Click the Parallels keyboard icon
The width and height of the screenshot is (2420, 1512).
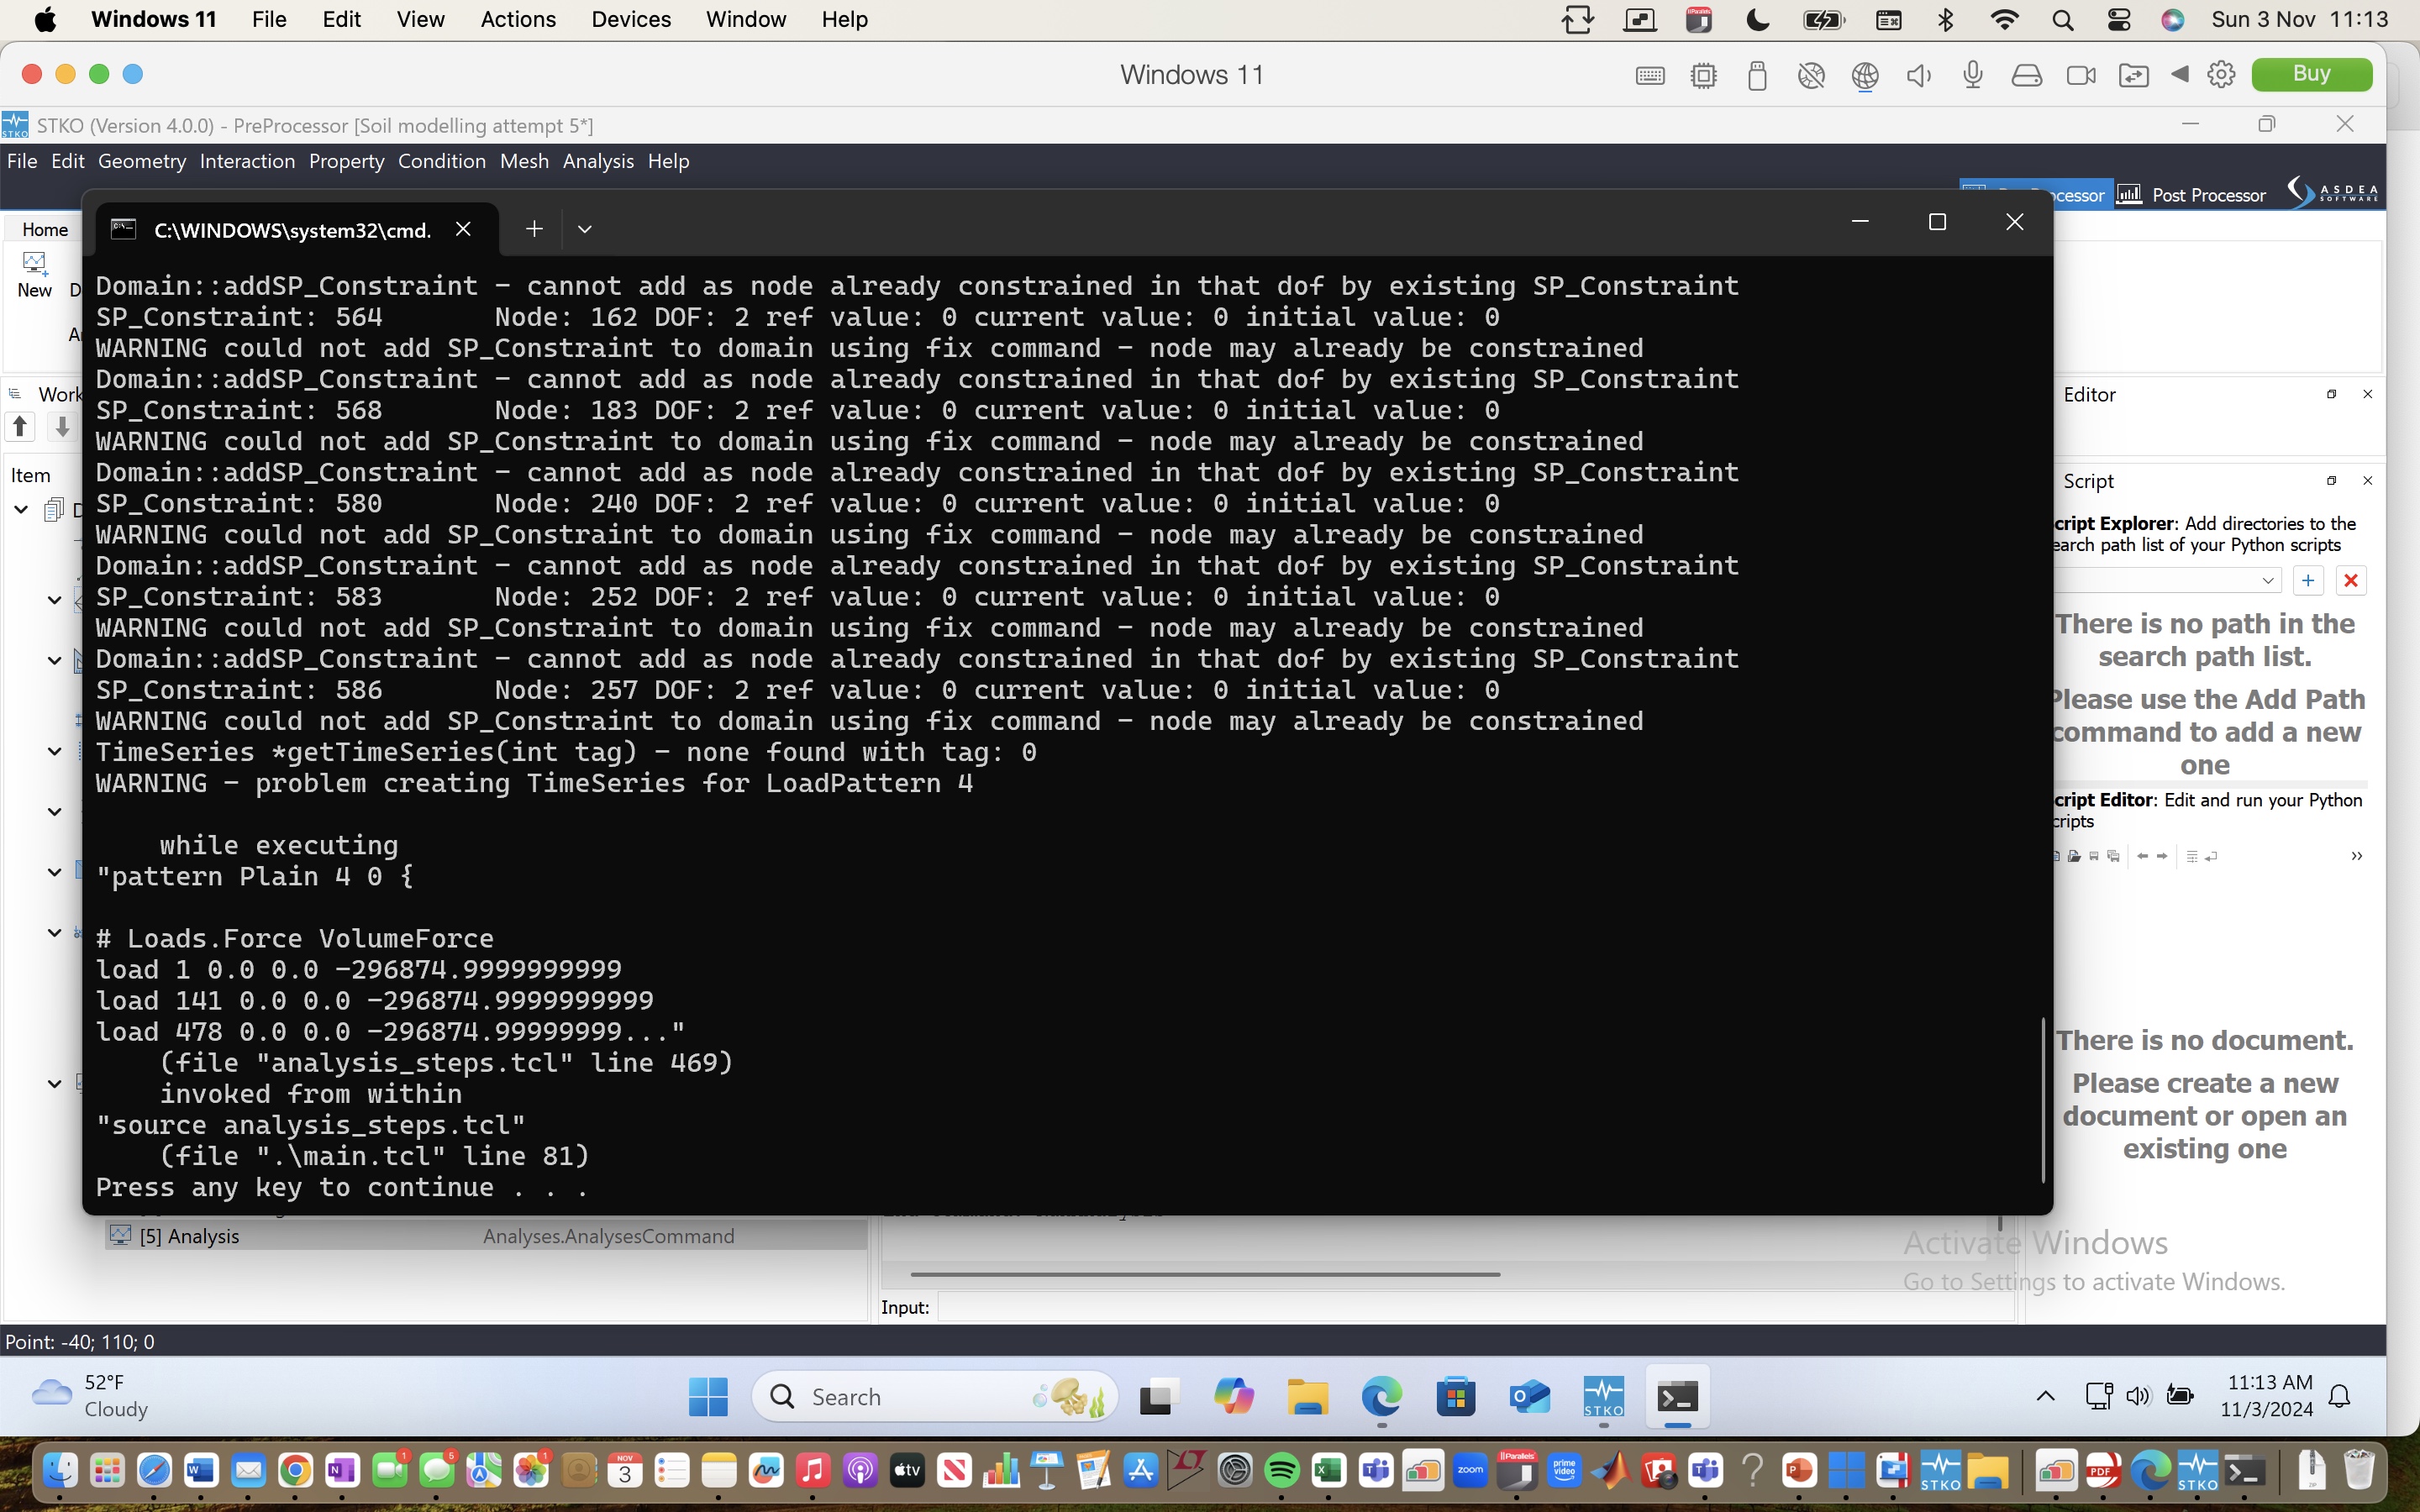pos(1650,75)
